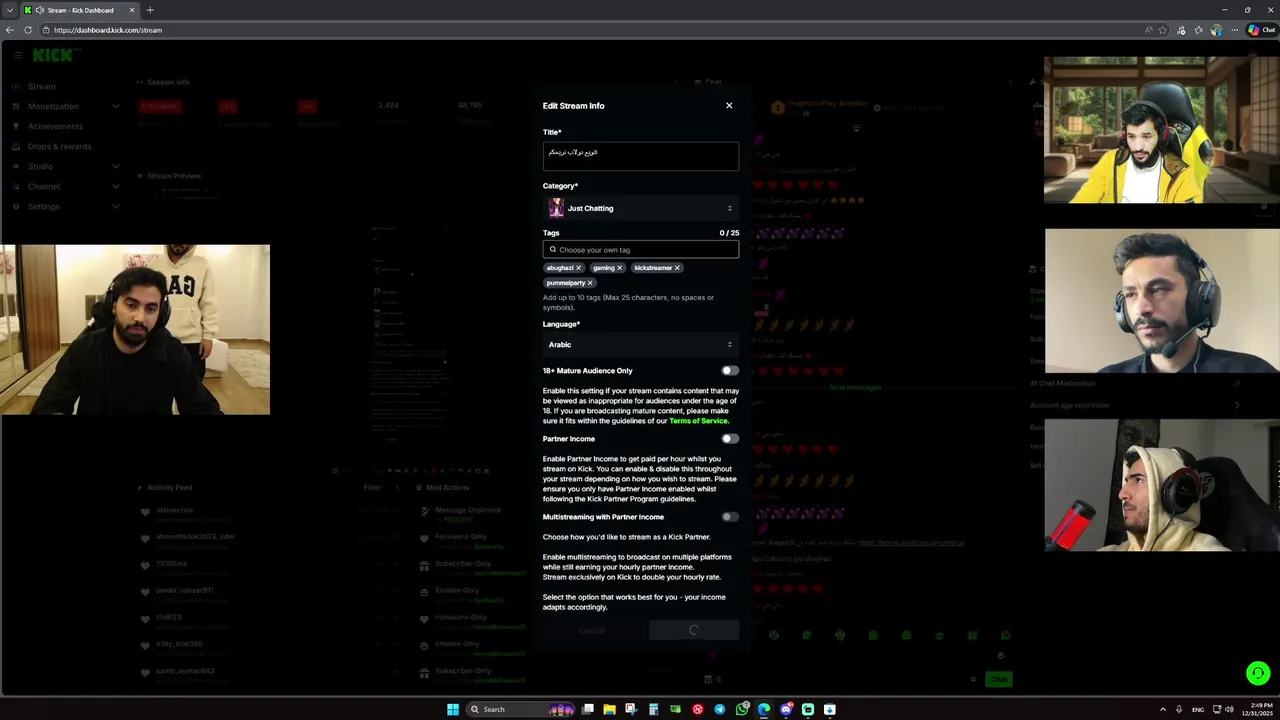Open Calculator from the taskbar
Screen dimensions: 1280x720
(653, 709)
